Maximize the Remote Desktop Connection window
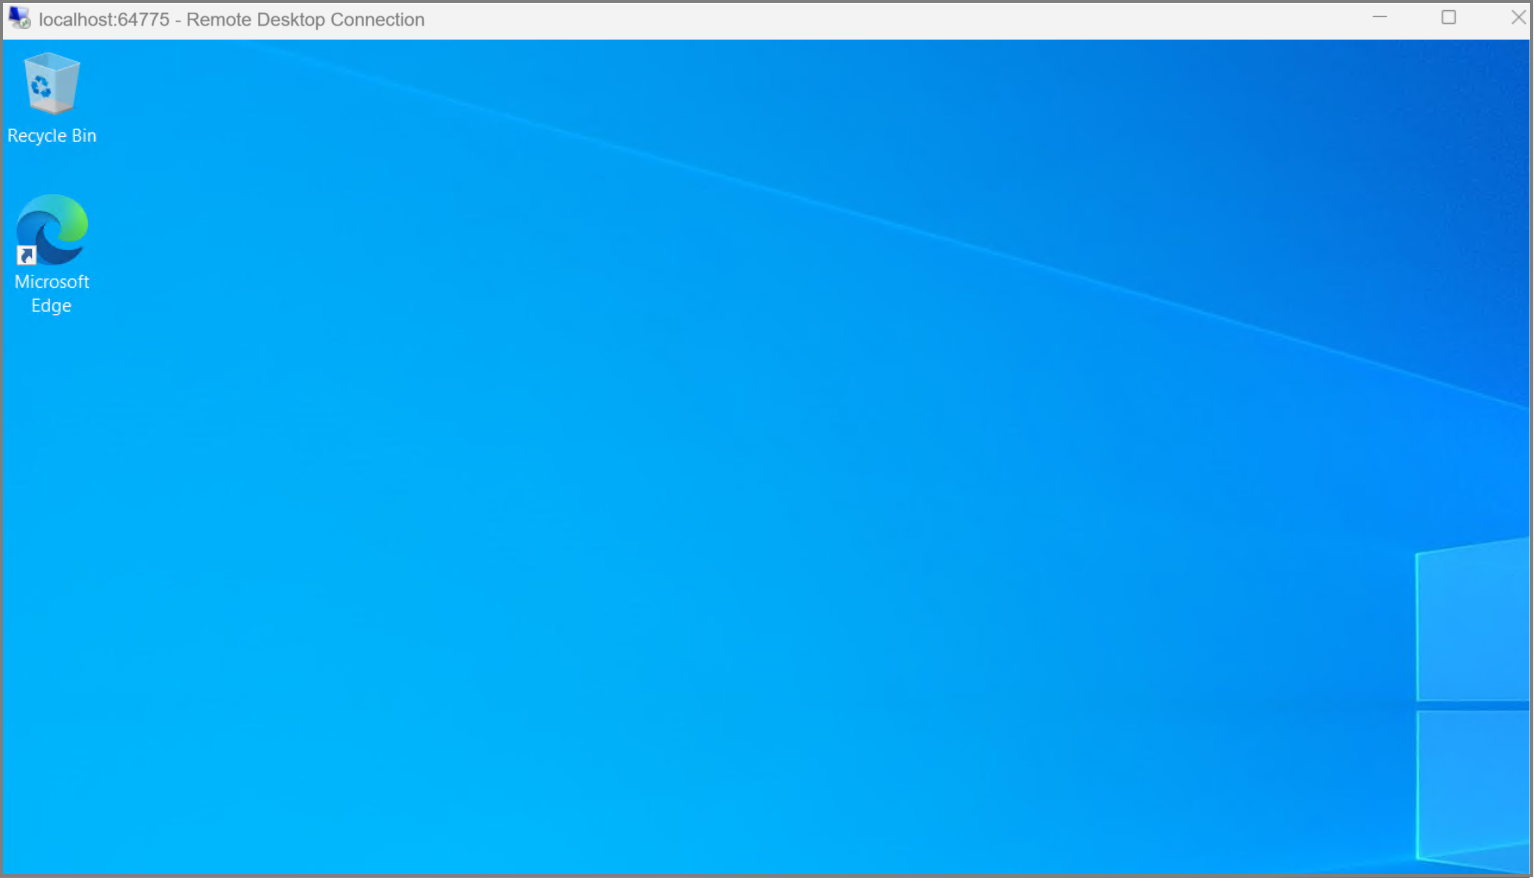Image resolution: width=1534 pixels, height=878 pixels. click(1448, 18)
